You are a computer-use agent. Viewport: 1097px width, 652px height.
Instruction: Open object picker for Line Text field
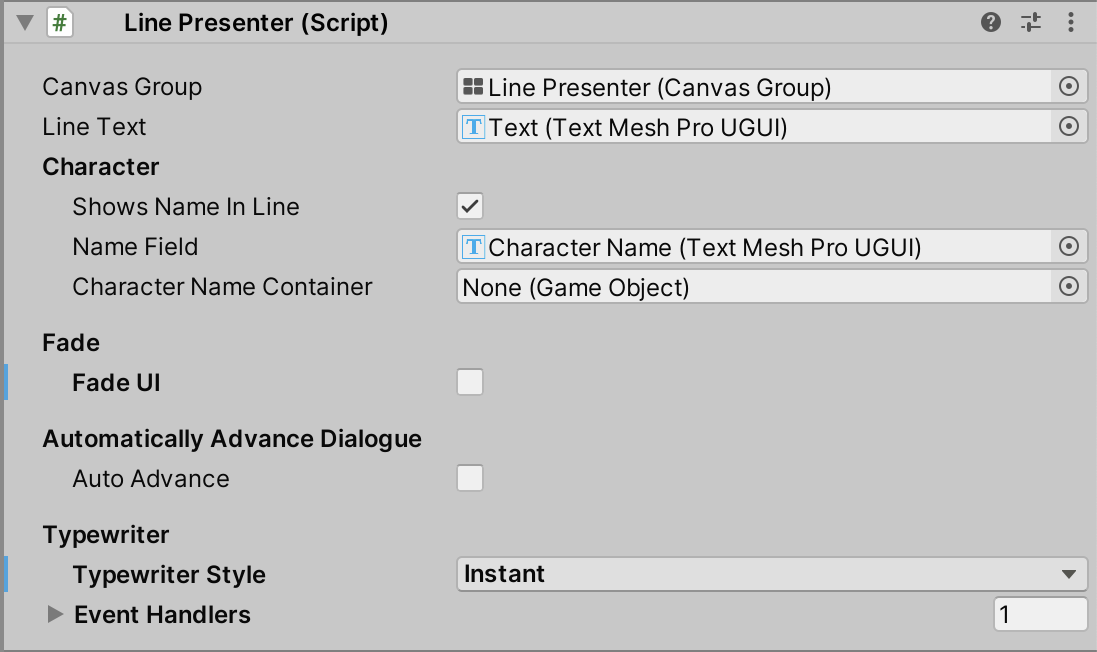tap(1069, 127)
